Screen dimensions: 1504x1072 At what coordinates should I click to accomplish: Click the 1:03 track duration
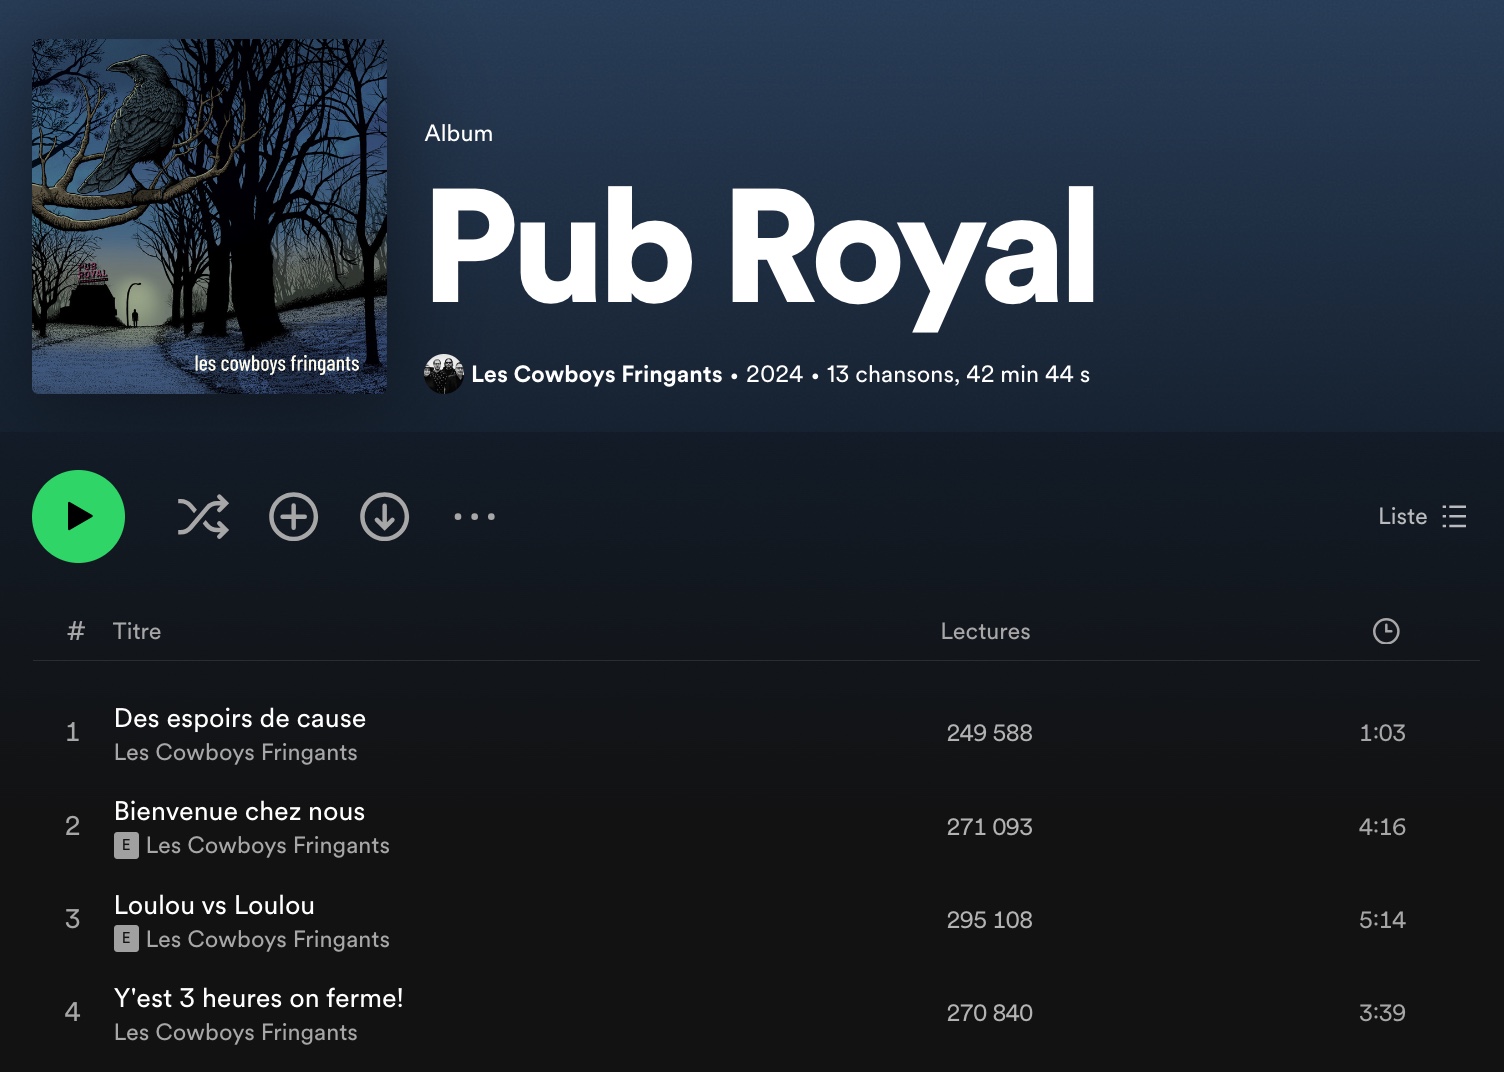1382,733
